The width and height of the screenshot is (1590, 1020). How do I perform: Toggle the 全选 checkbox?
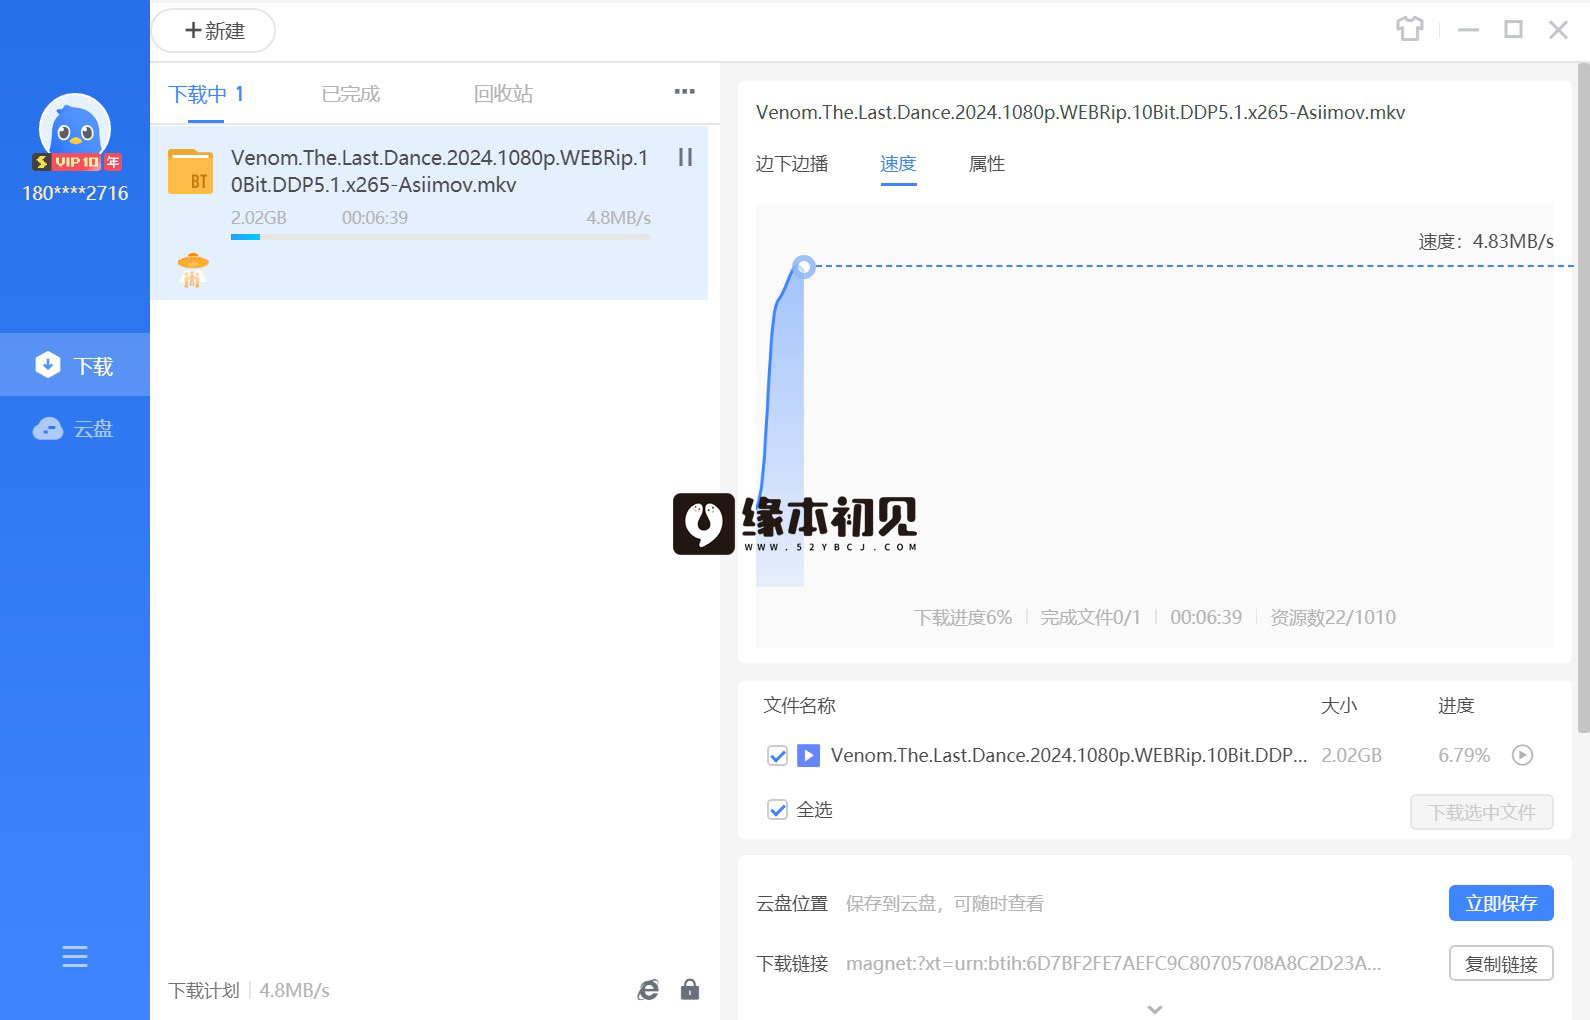(777, 810)
